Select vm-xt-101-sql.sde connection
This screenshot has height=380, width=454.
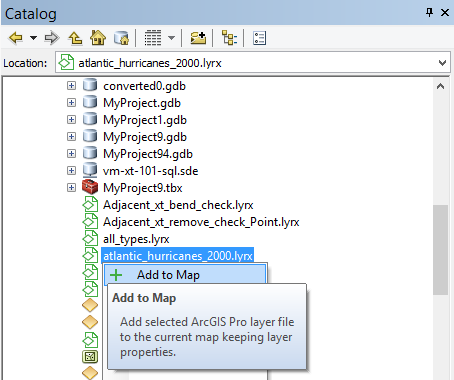coord(150,171)
